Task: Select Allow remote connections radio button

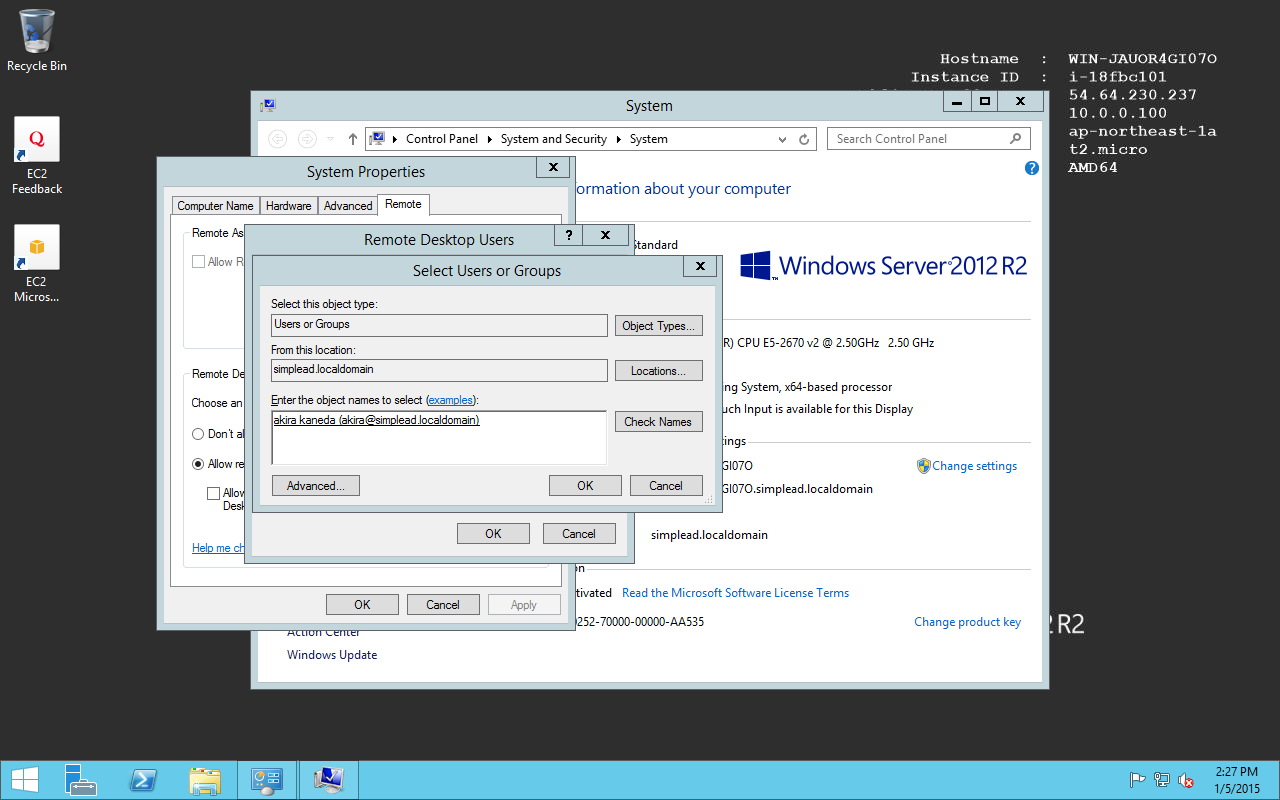Action: pyautogui.click(x=198, y=464)
